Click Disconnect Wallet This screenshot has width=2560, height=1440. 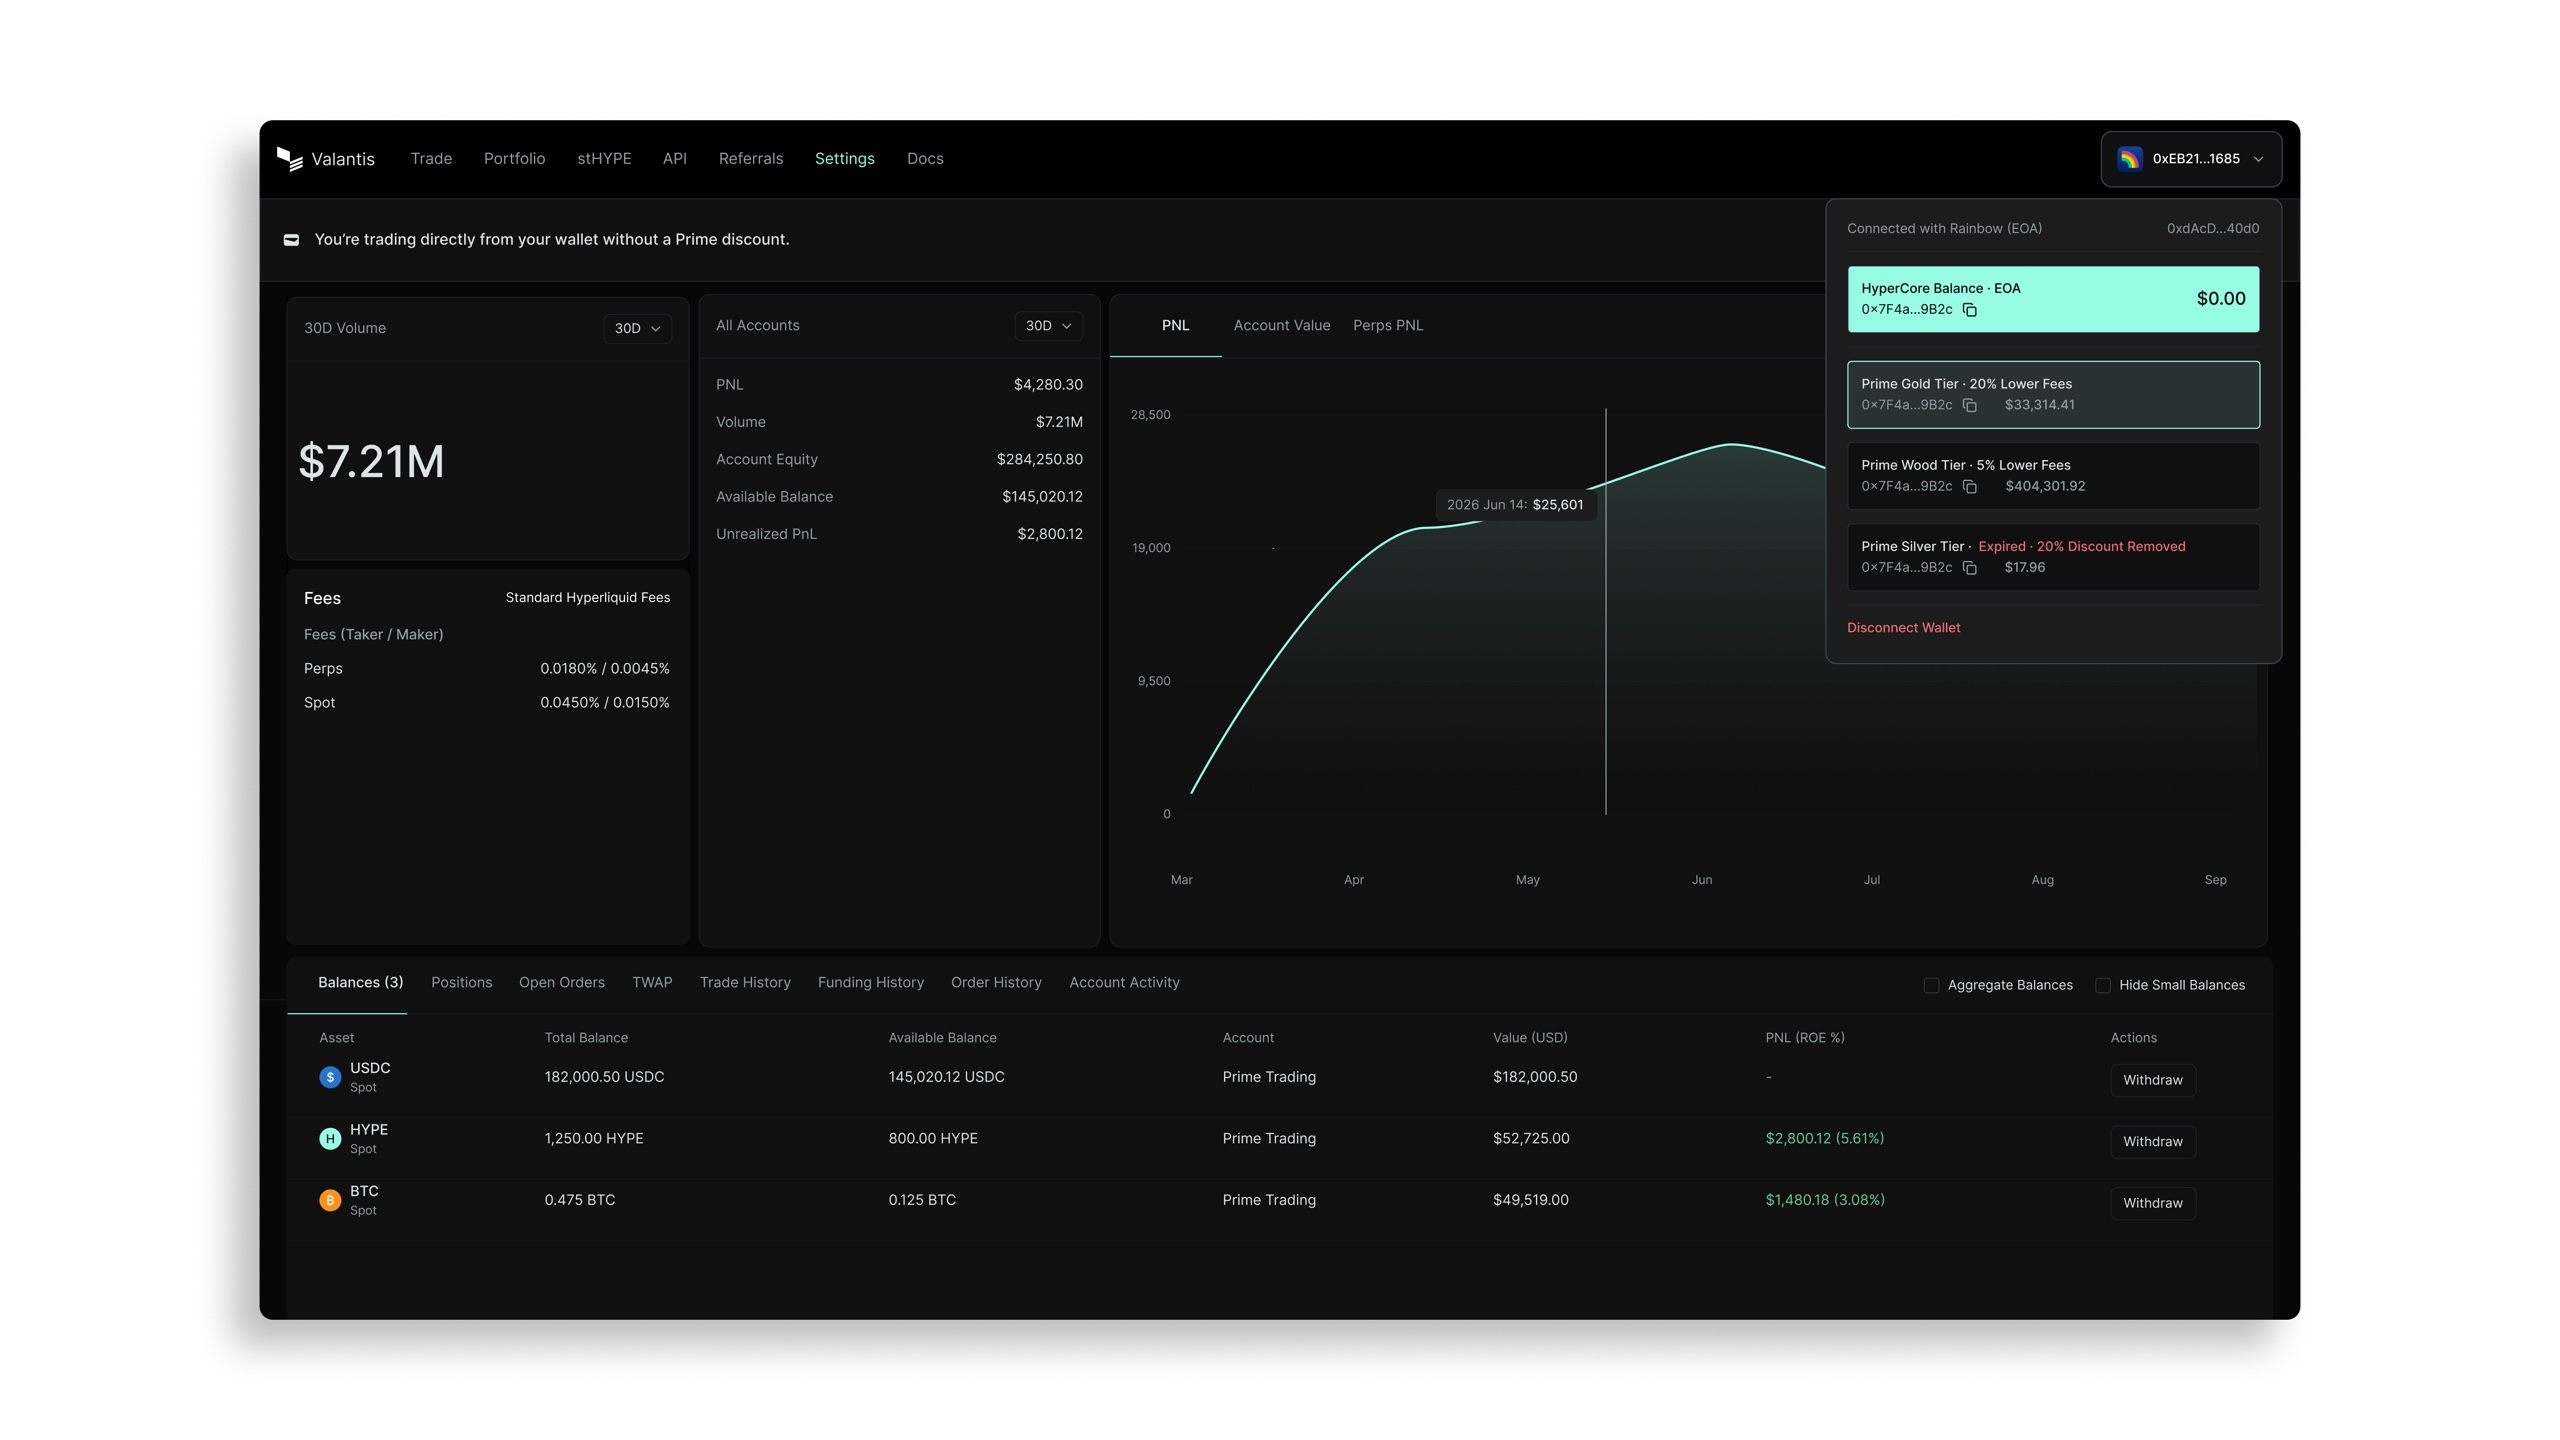(x=1903, y=628)
